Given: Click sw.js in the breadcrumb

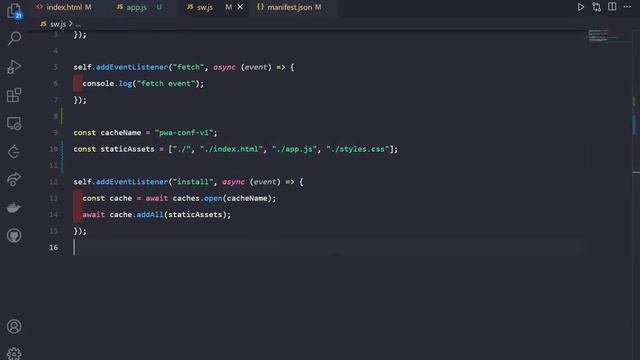Looking at the screenshot, I should 58,24.
